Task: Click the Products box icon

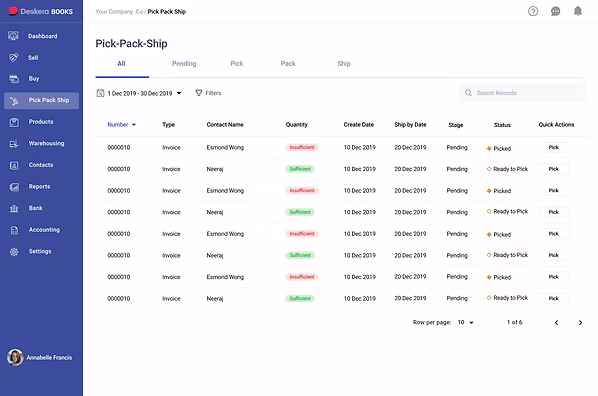Action: tap(14, 122)
